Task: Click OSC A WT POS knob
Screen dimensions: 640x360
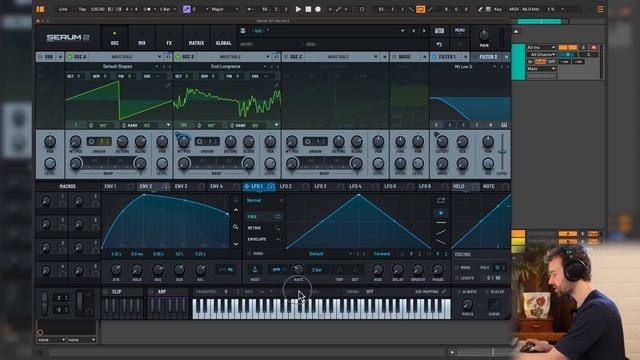Action: (76, 142)
